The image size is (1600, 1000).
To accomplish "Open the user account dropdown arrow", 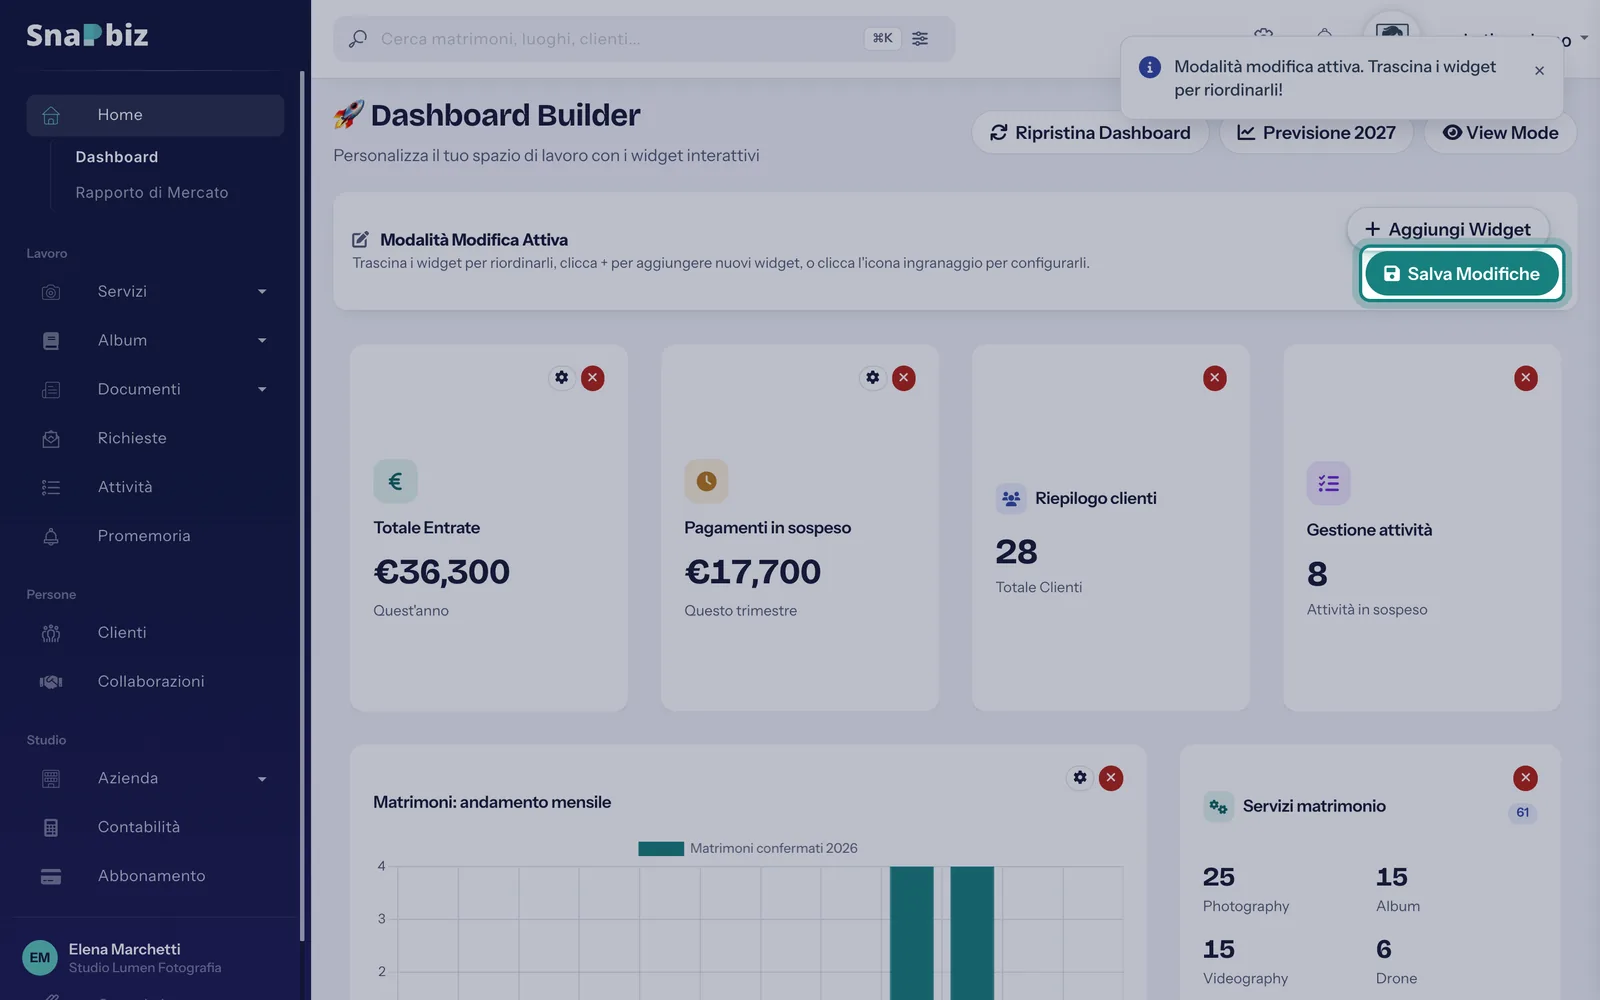I will 1584,38.
